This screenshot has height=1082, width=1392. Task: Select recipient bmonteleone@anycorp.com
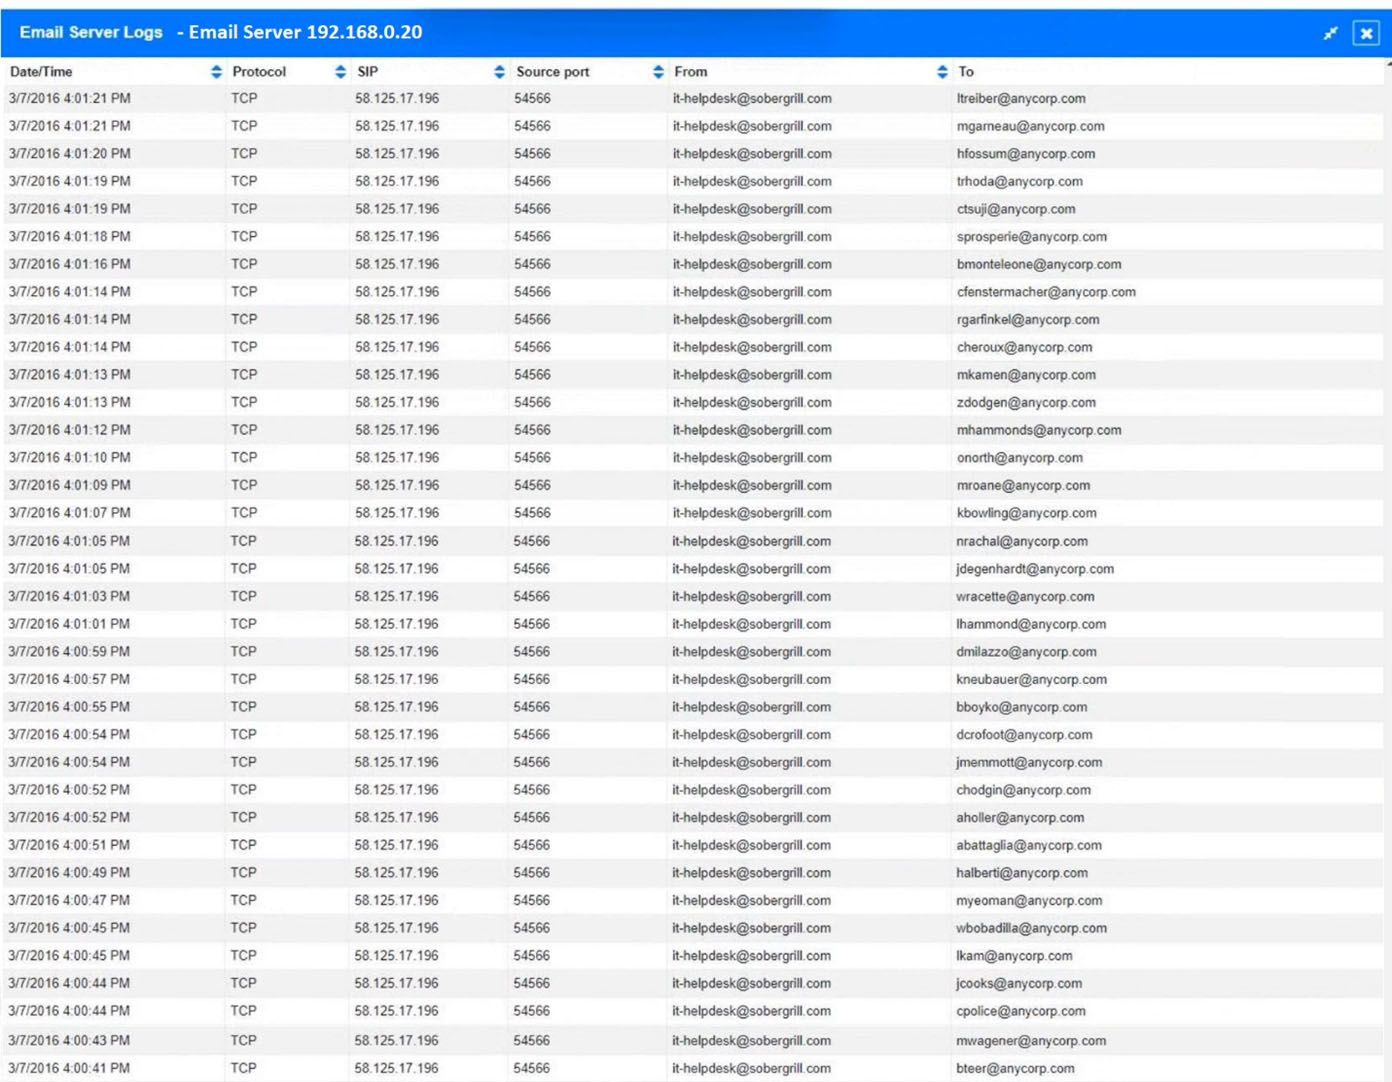pyautogui.click(x=1039, y=265)
